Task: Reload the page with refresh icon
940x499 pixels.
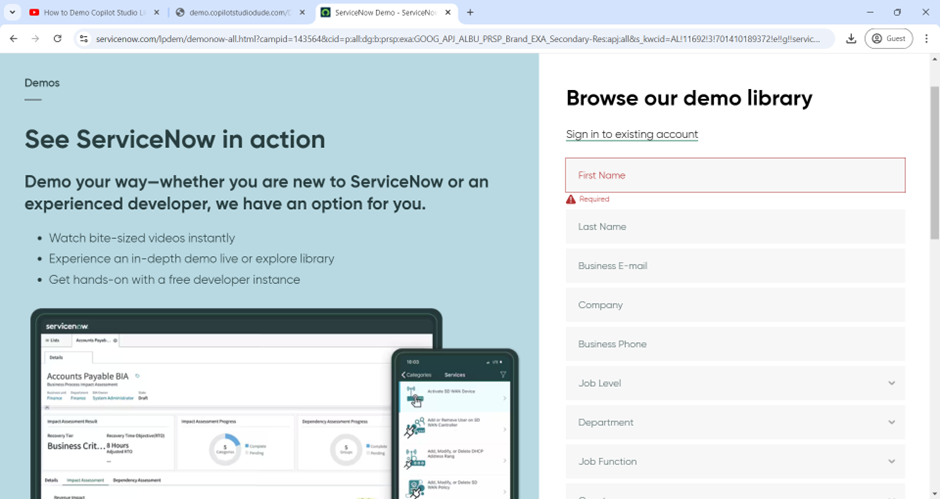Action: [58, 39]
